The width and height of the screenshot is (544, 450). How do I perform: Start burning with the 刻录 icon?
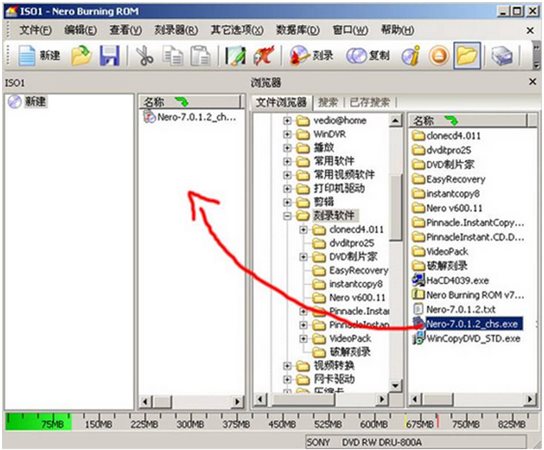(299, 56)
